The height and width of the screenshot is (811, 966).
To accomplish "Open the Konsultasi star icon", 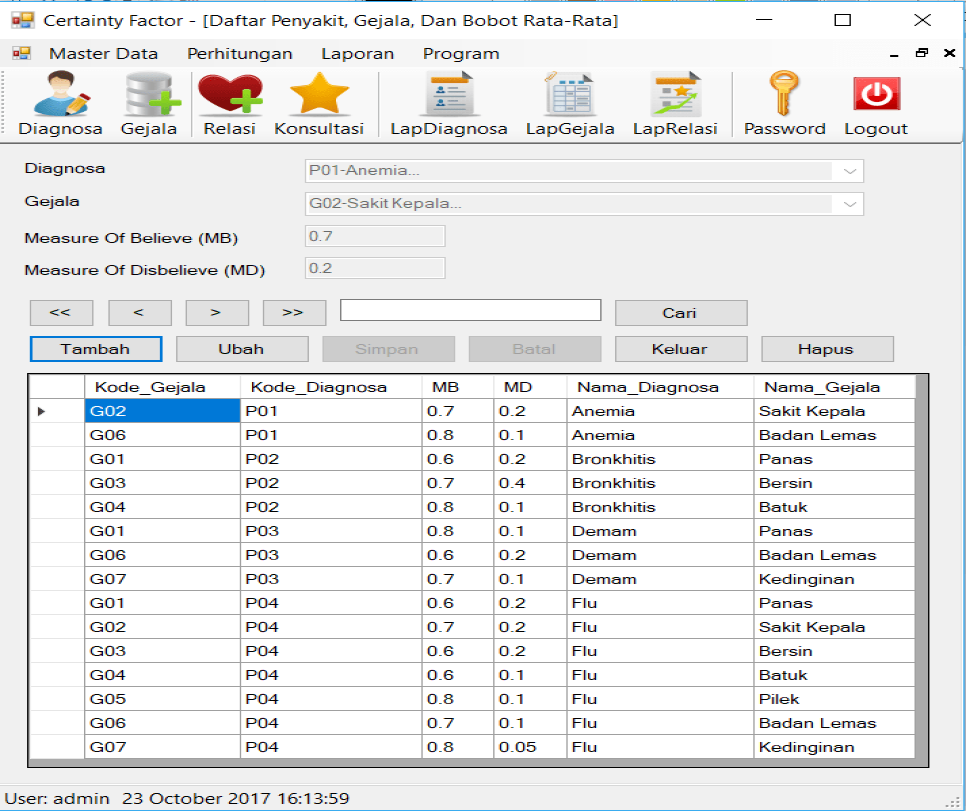I will click(x=319, y=103).
